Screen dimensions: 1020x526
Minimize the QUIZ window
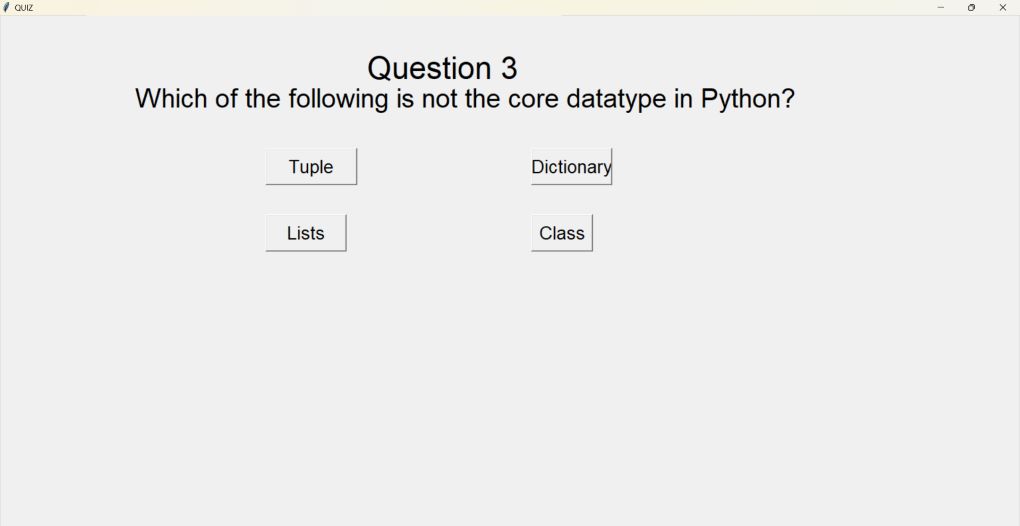coord(940,8)
